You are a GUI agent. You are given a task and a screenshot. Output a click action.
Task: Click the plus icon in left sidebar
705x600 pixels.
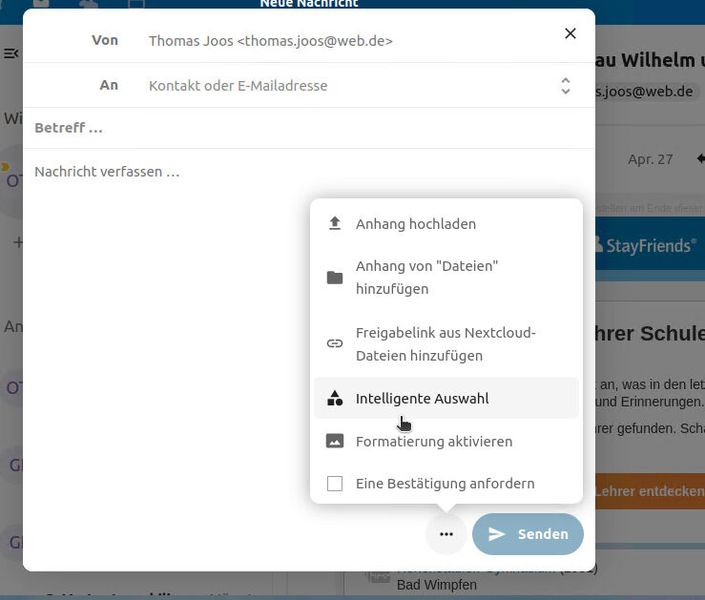[x=18, y=242]
